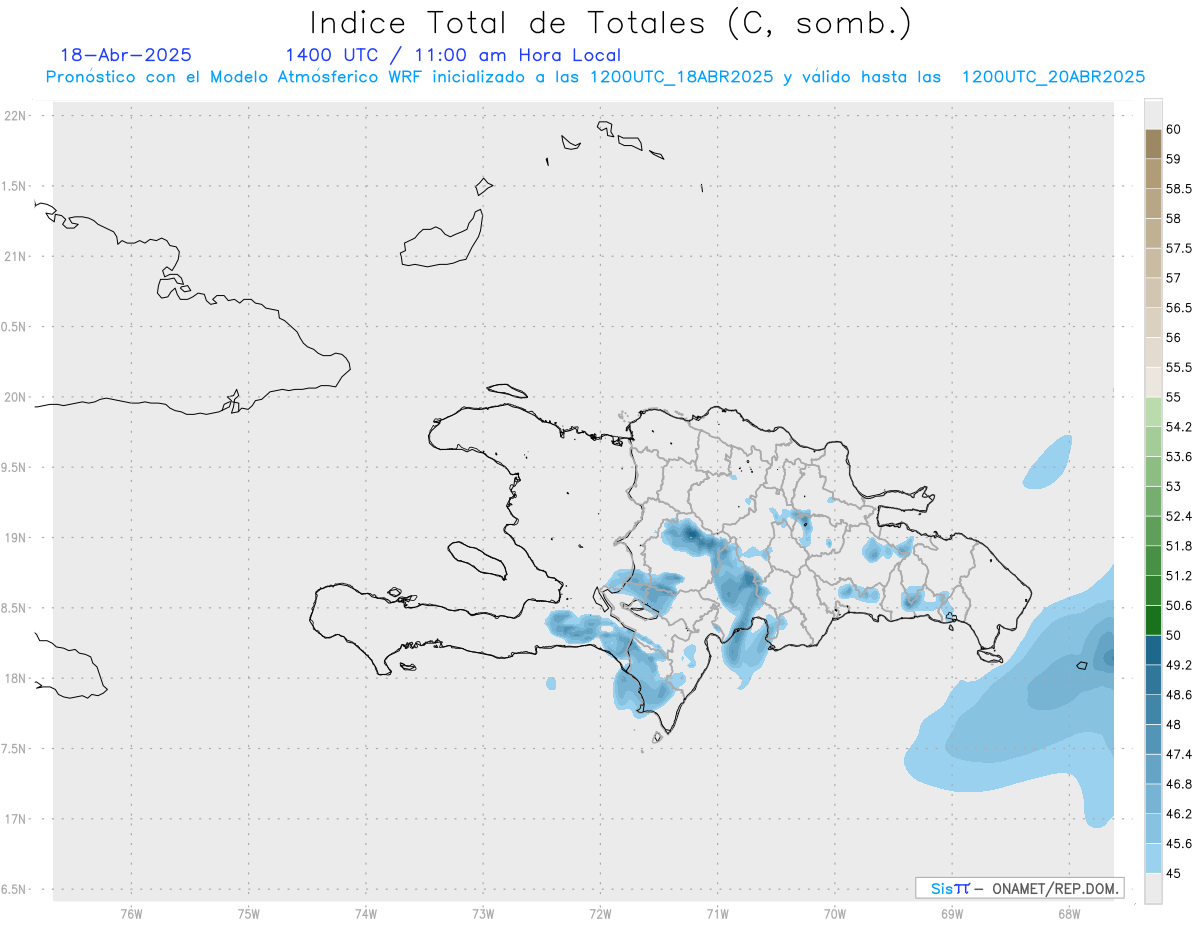
Task: Click the latitude label "6.5N"
Action: pyautogui.click(x=13, y=890)
